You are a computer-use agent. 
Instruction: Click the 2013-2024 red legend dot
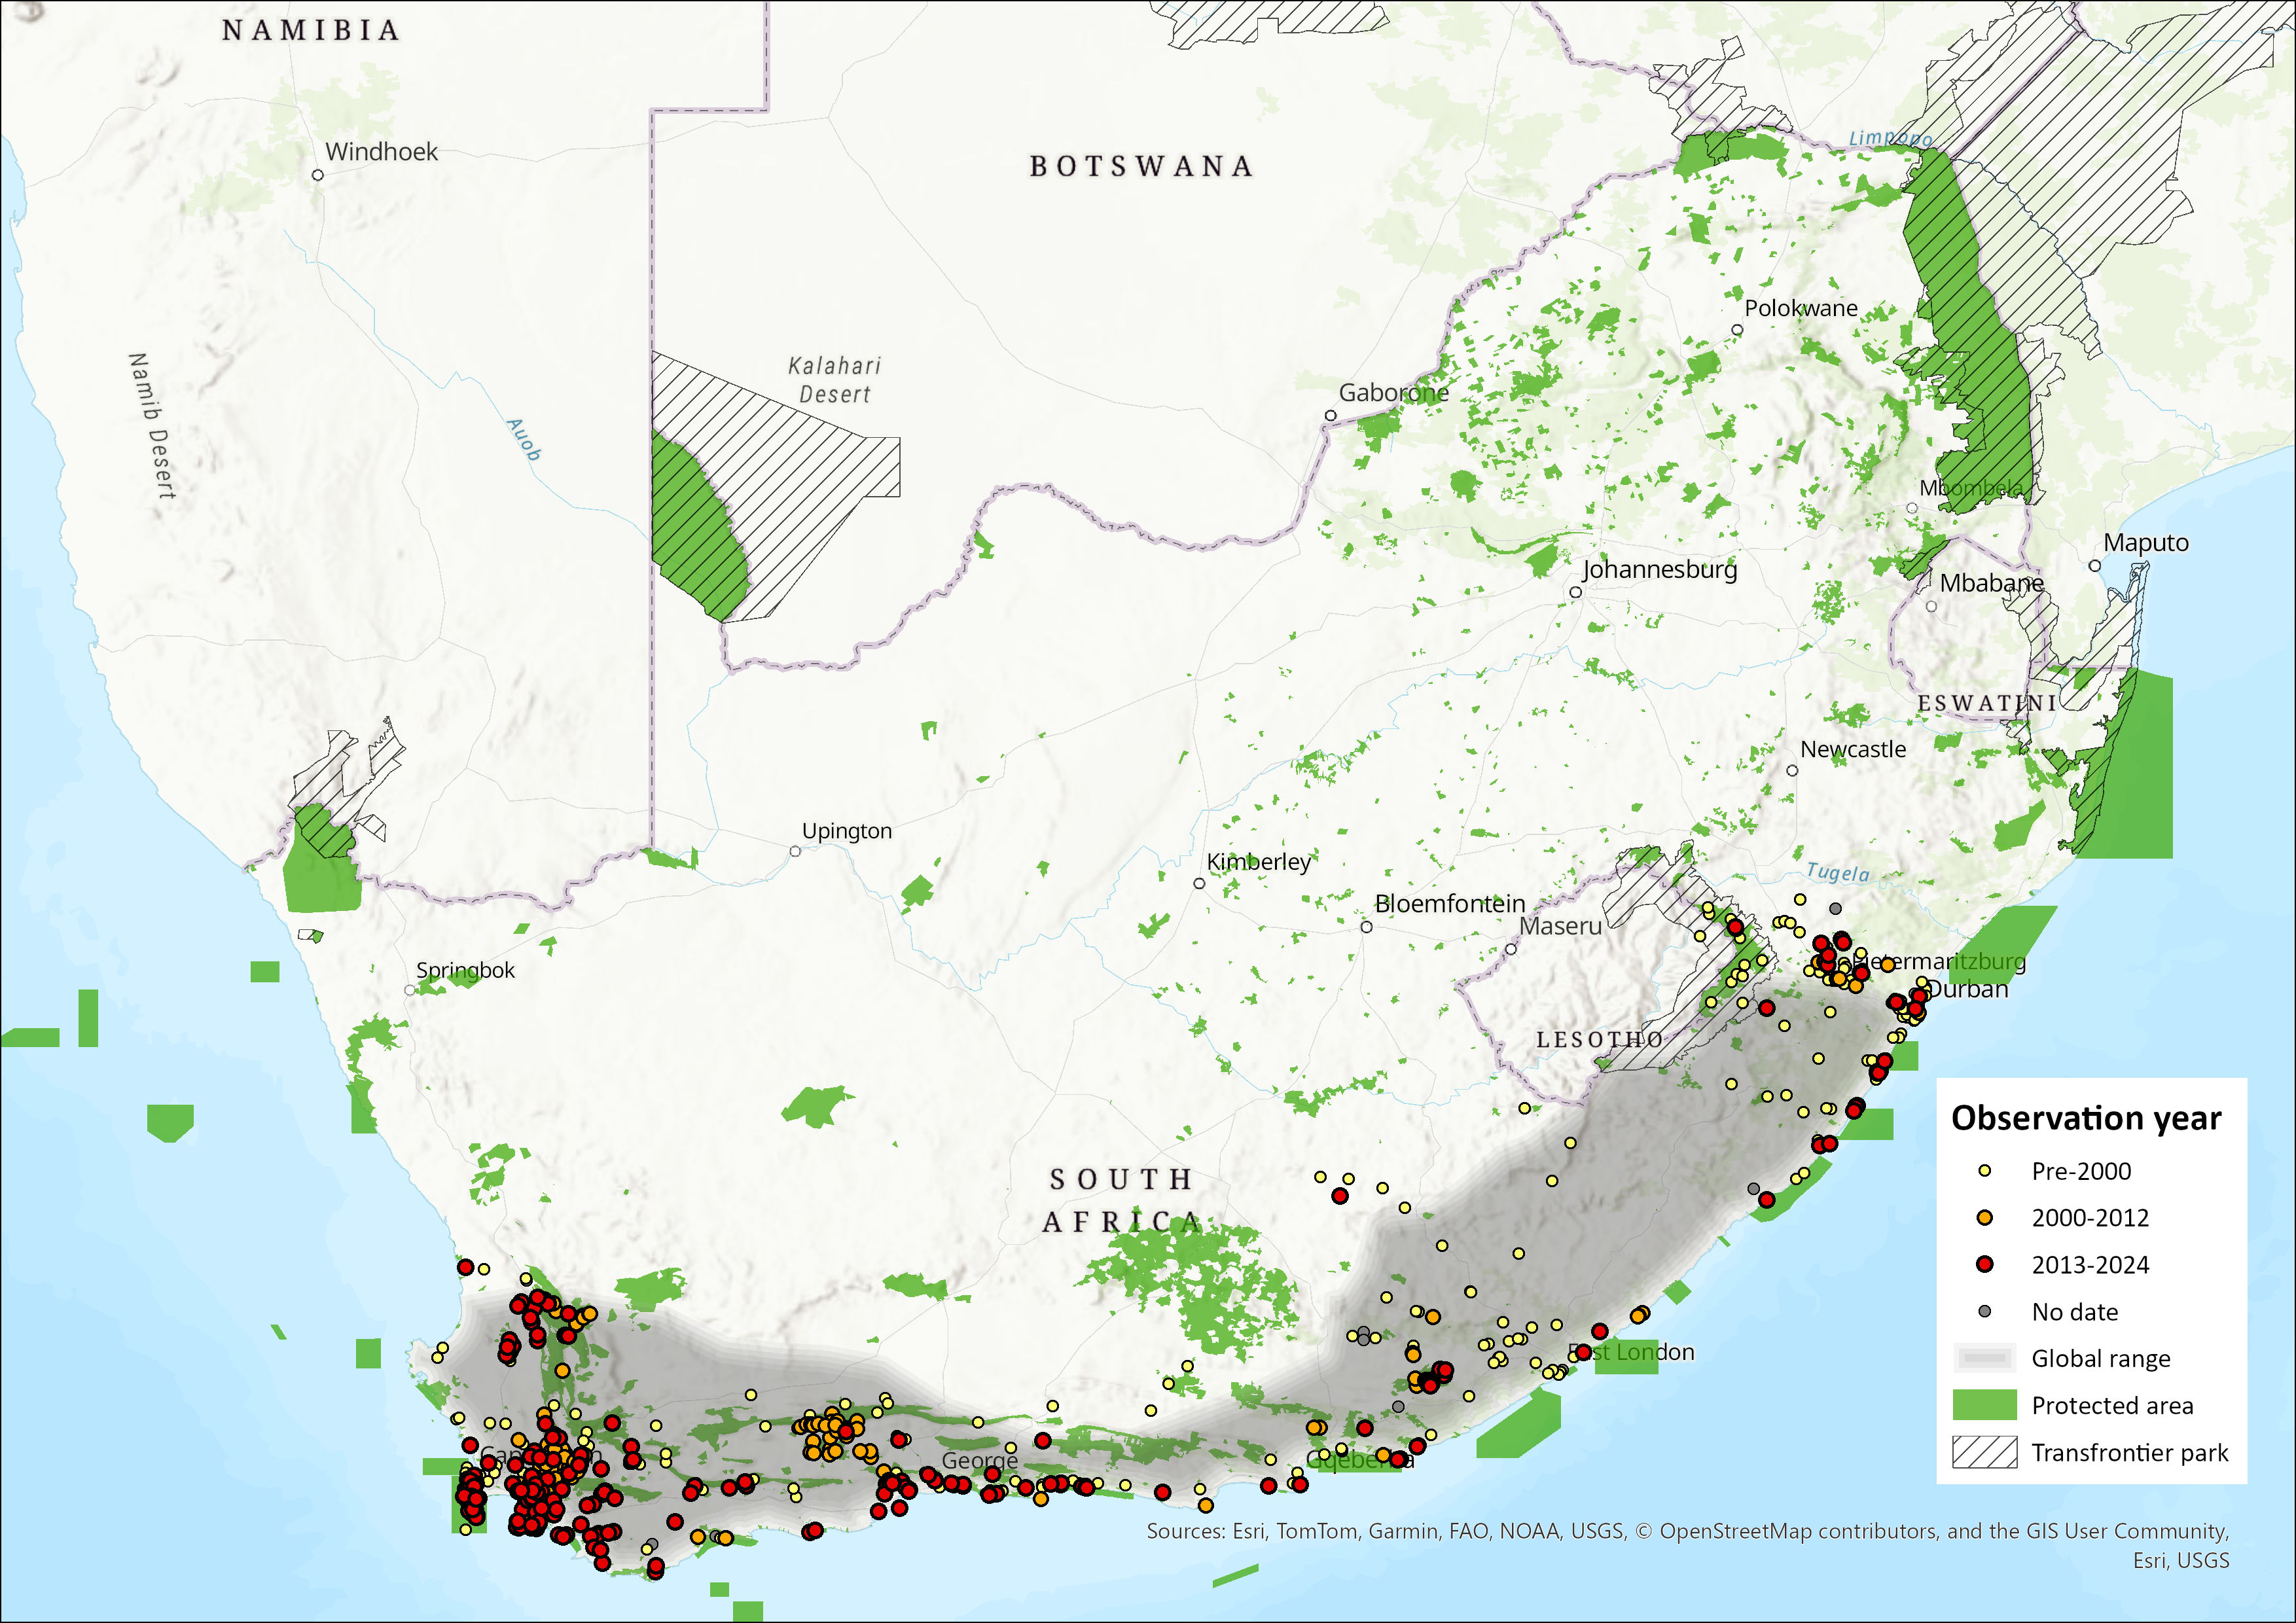[1985, 1264]
